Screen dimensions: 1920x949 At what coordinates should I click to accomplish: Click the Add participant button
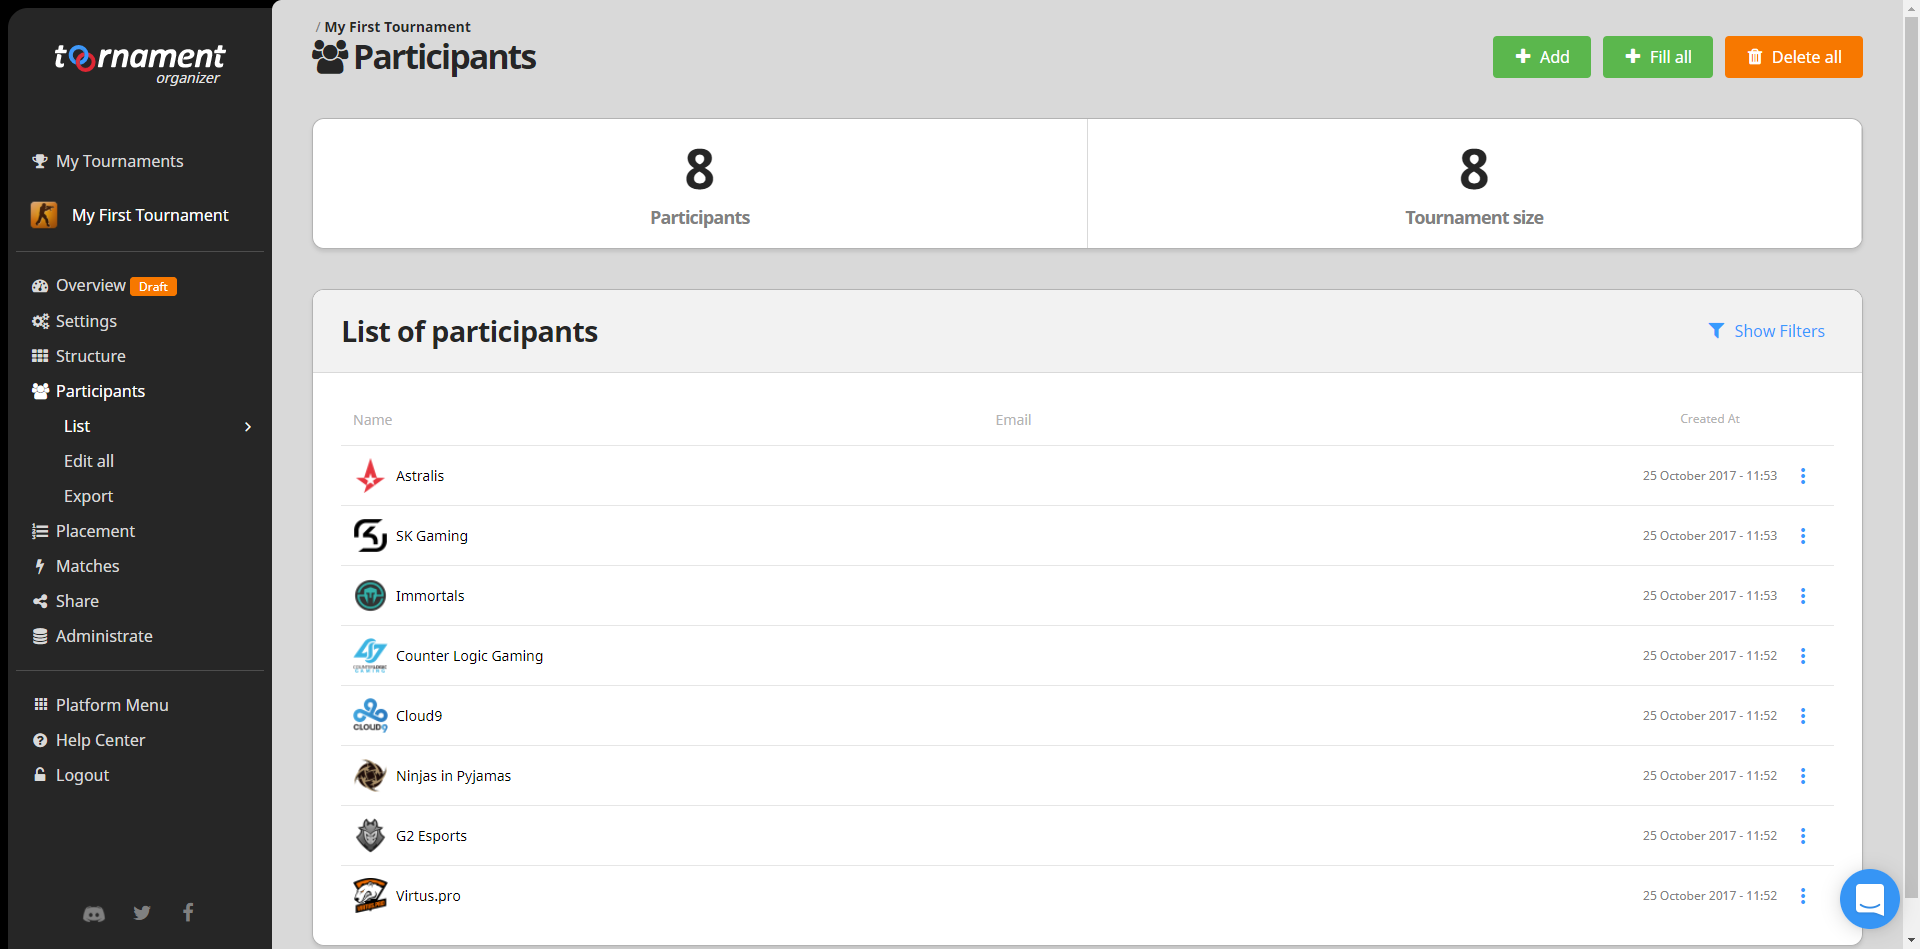1541,57
